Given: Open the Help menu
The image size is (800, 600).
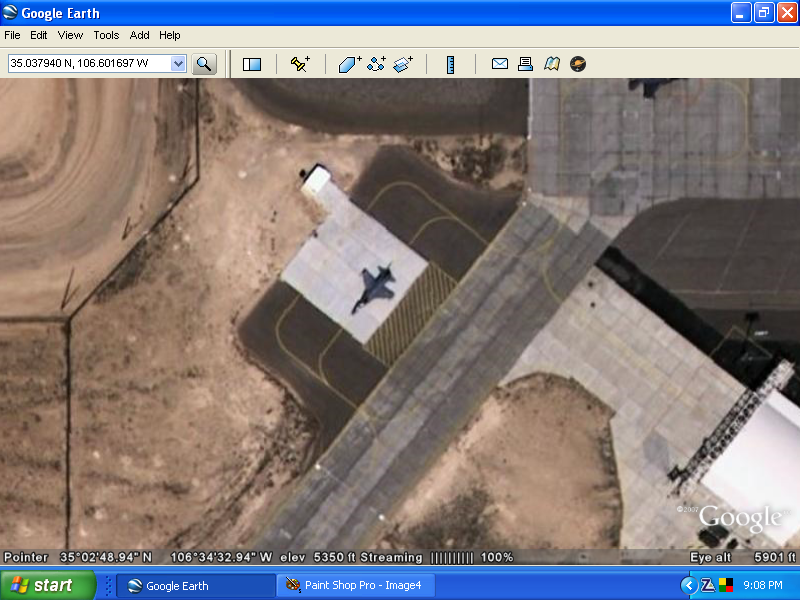Looking at the screenshot, I should point(169,35).
